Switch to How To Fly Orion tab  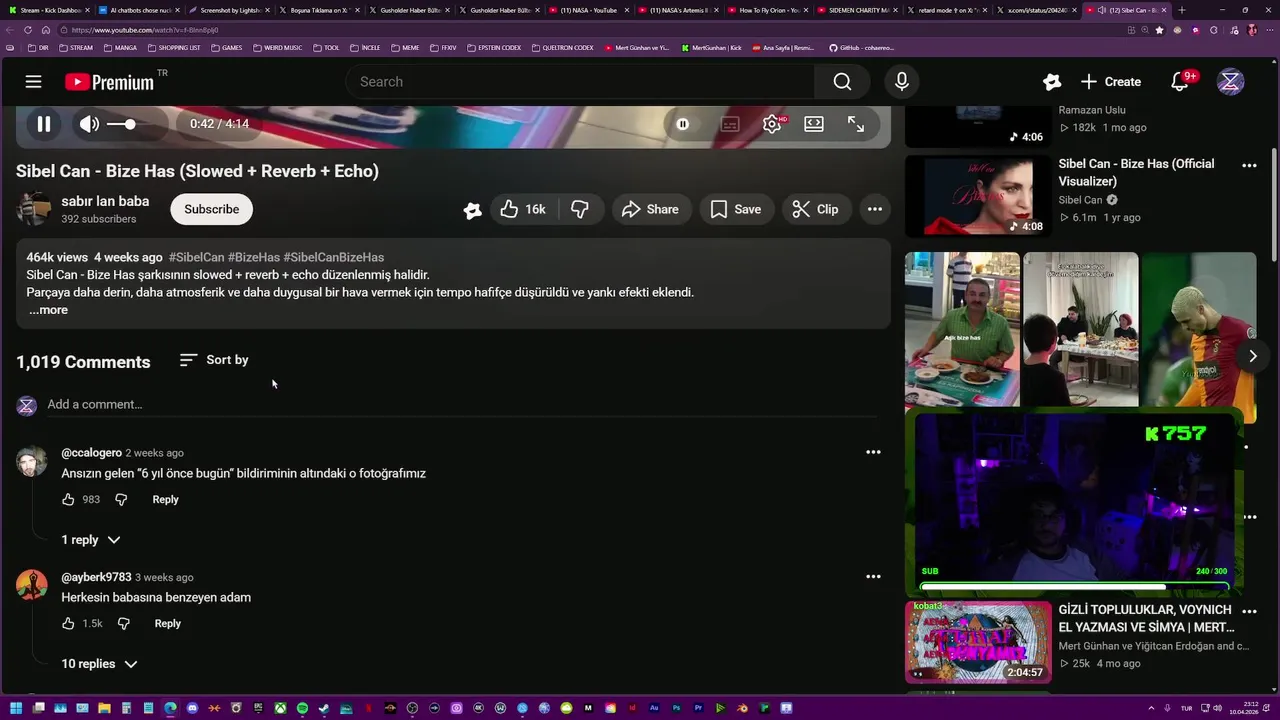pos(768,10)
